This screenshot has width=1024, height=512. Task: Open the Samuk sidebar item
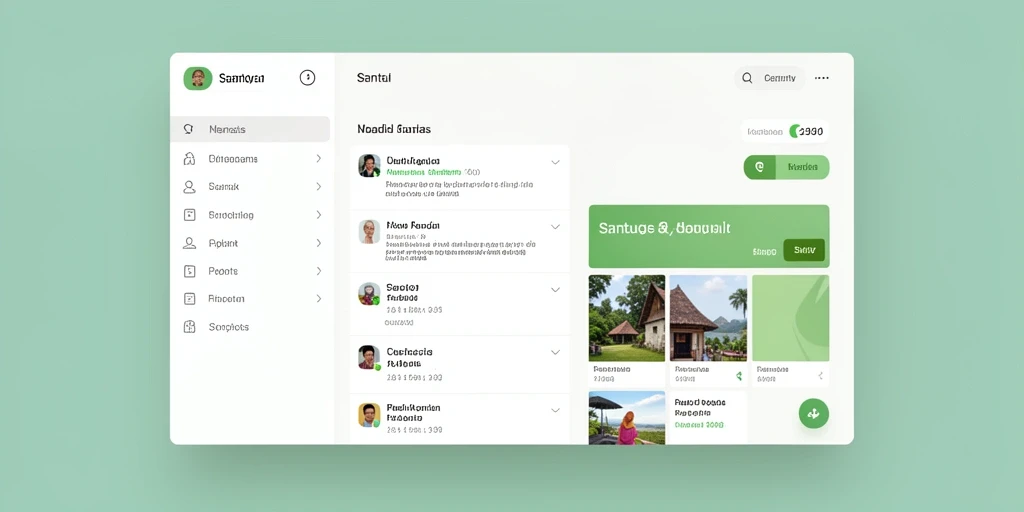[250, 187]
